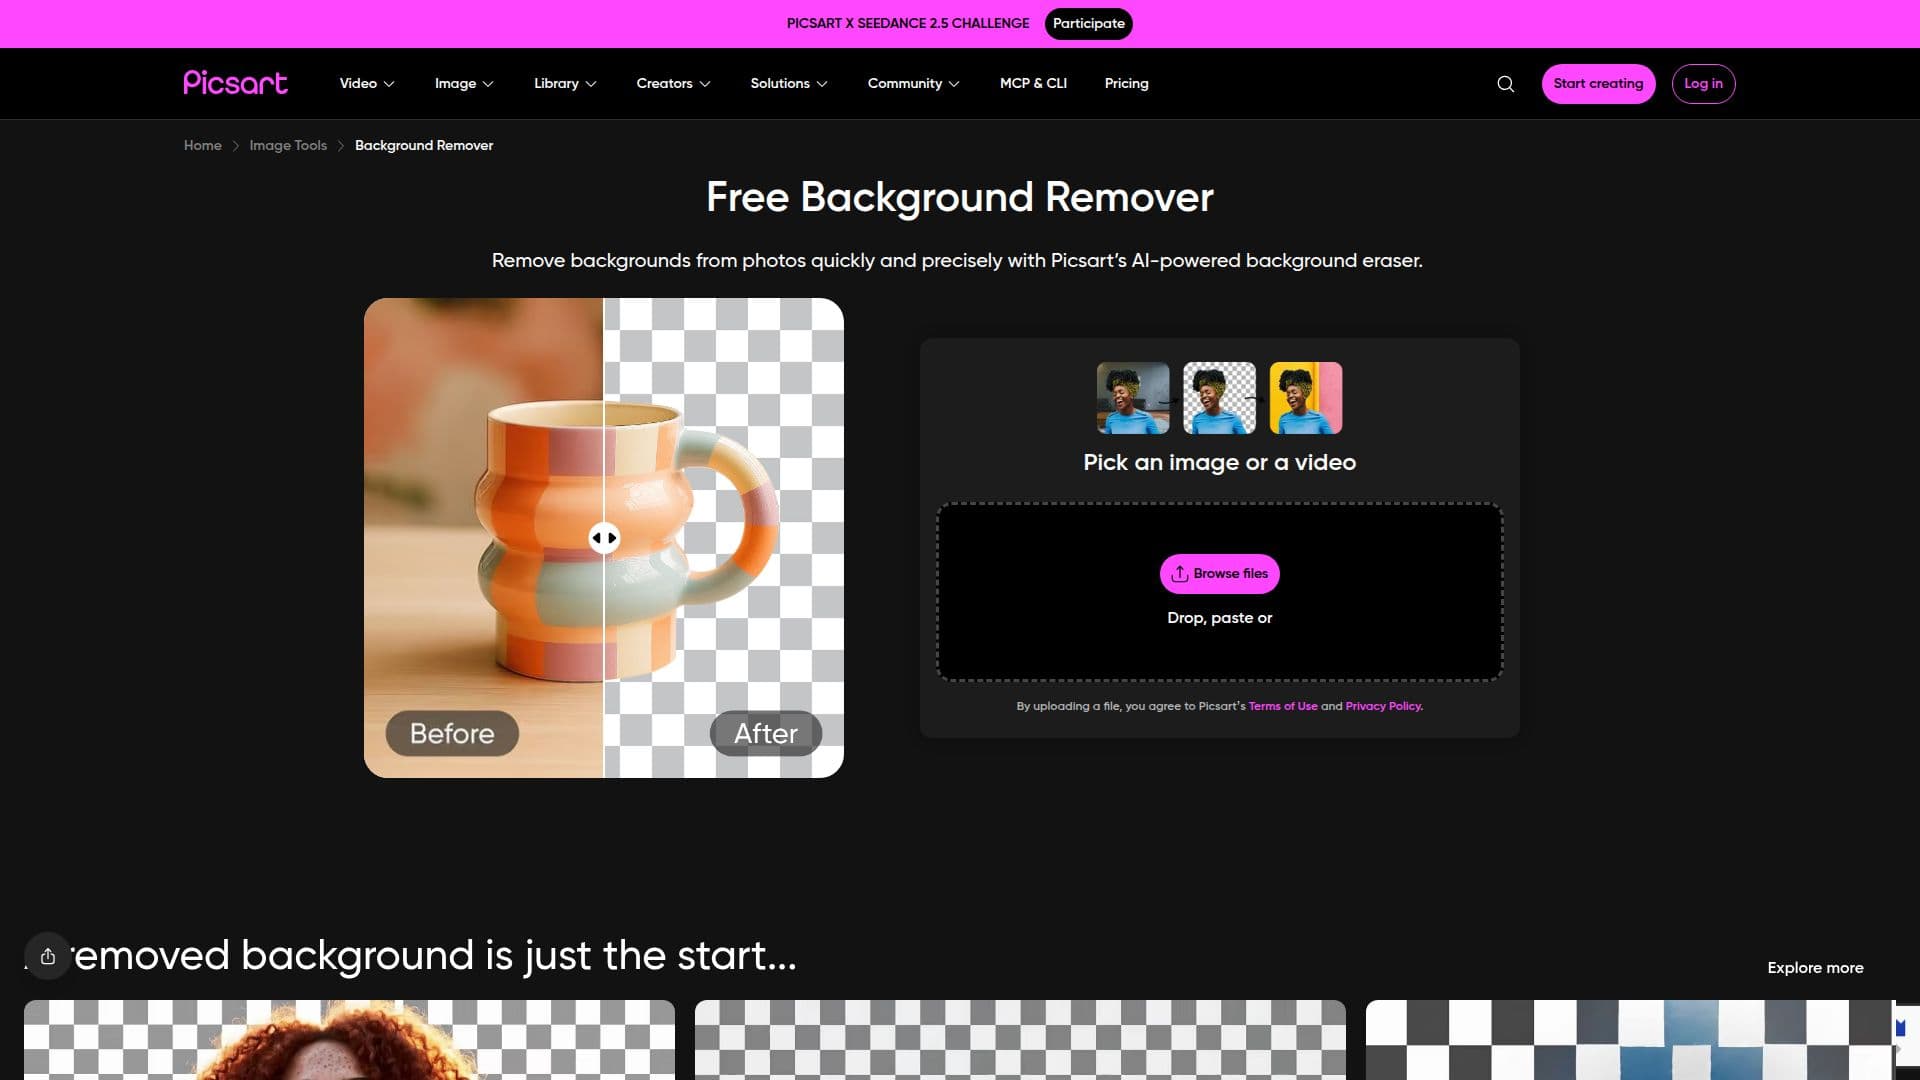
Task: Expand the Library dropdown menu
Action: [x=565, y=83]
